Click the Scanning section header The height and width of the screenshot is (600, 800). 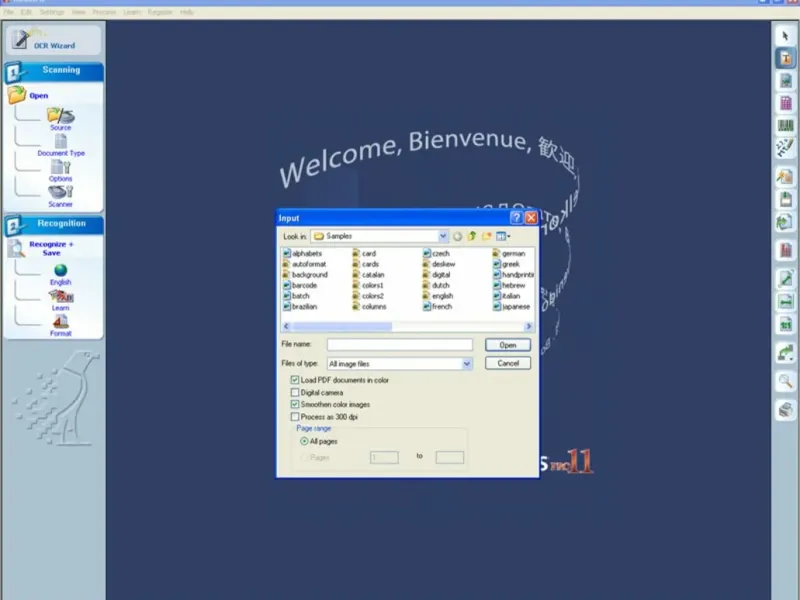coord(54,71)
